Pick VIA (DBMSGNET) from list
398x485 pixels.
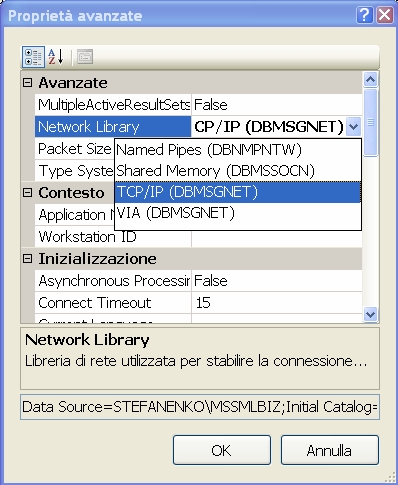click(238, 213)
